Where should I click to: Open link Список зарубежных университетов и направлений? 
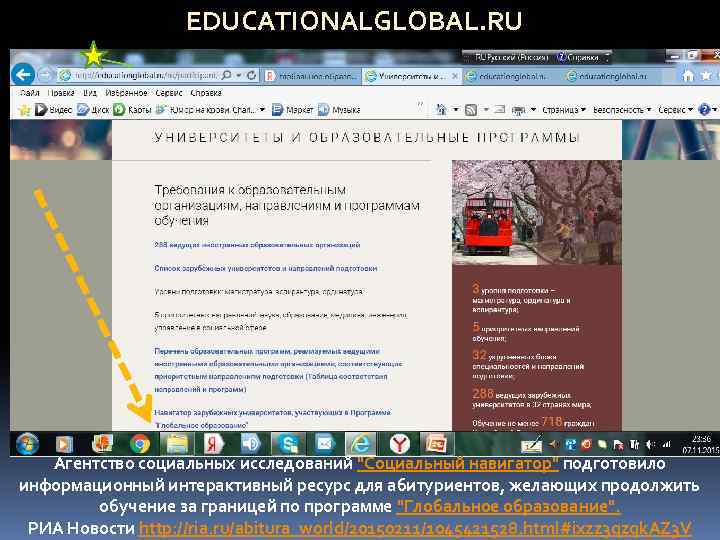265,268
